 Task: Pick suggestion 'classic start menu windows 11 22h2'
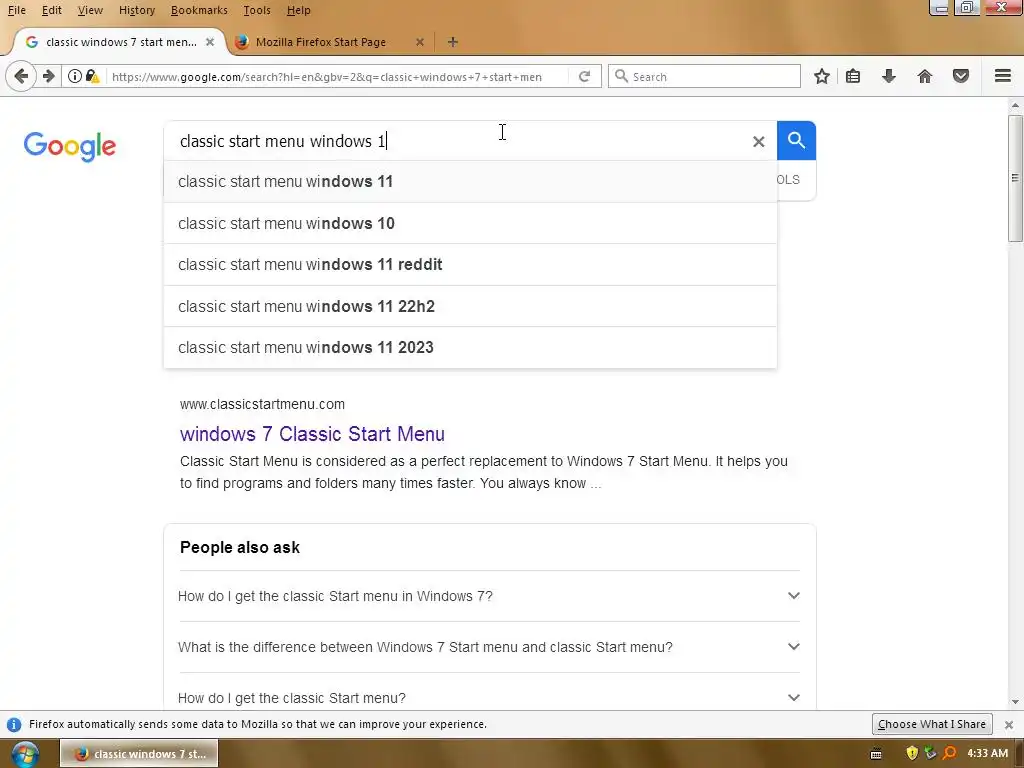coord(470,306)
